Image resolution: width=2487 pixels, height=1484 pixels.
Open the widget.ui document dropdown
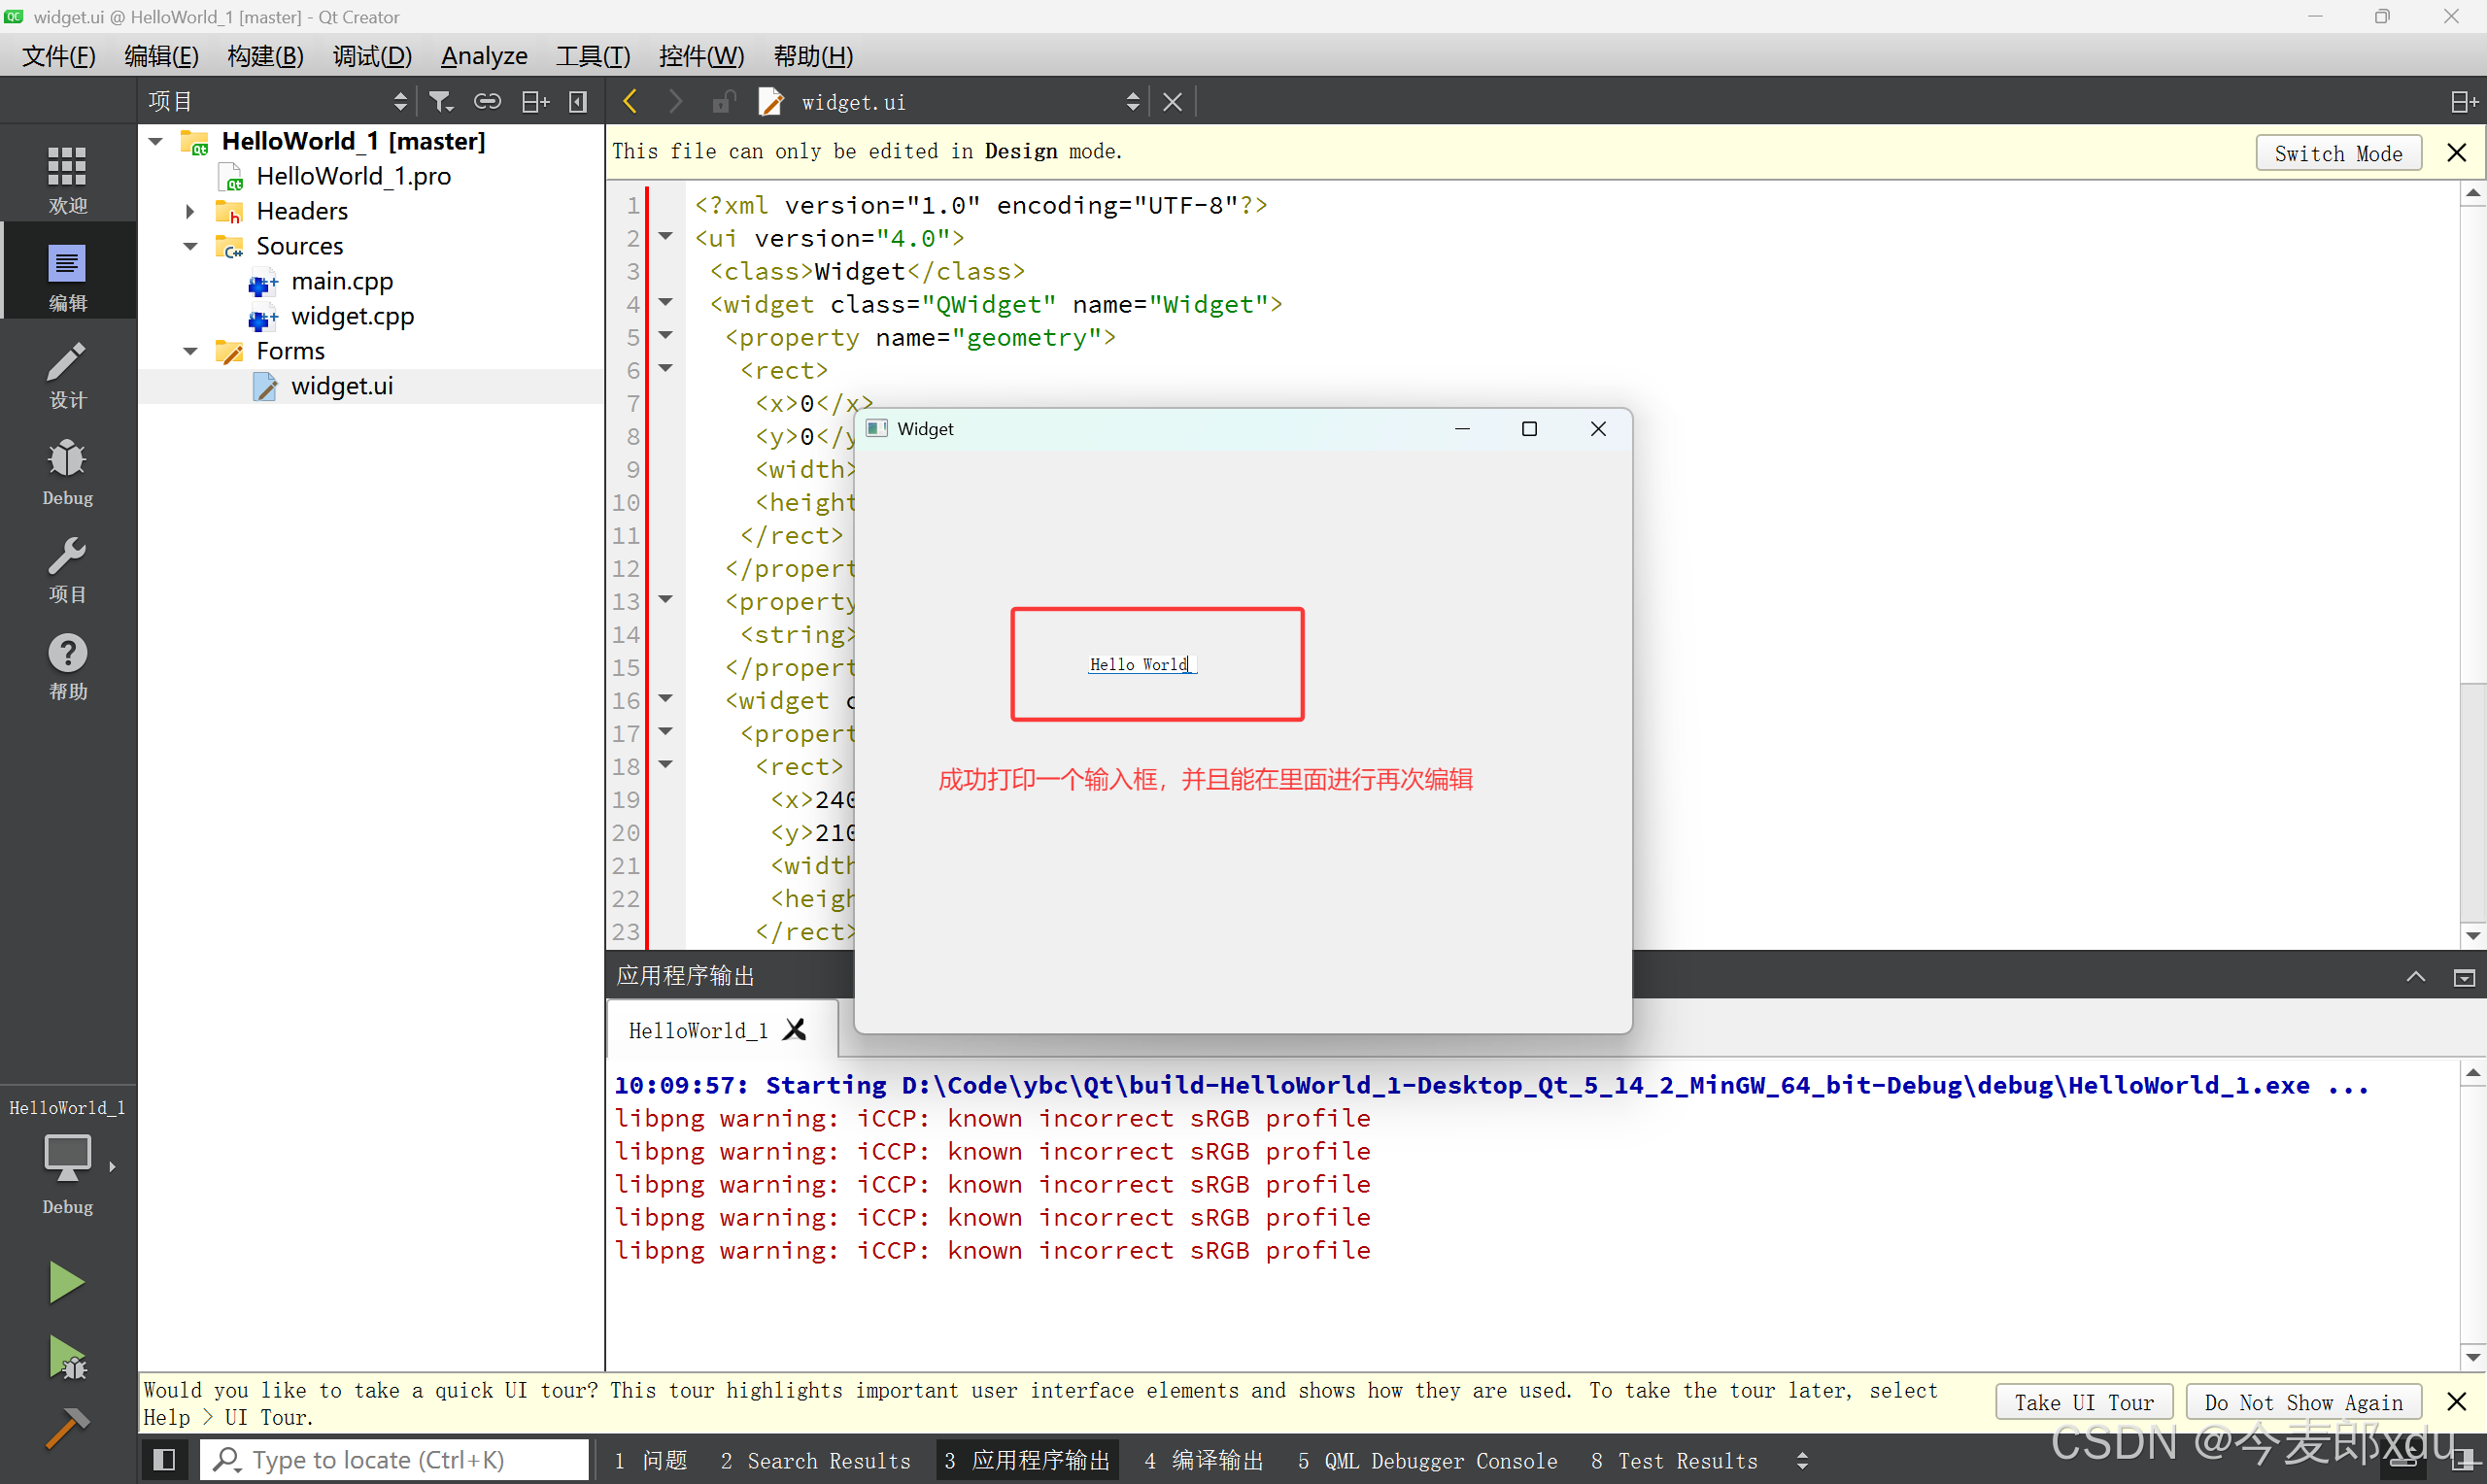click(x=1132, y=101)
